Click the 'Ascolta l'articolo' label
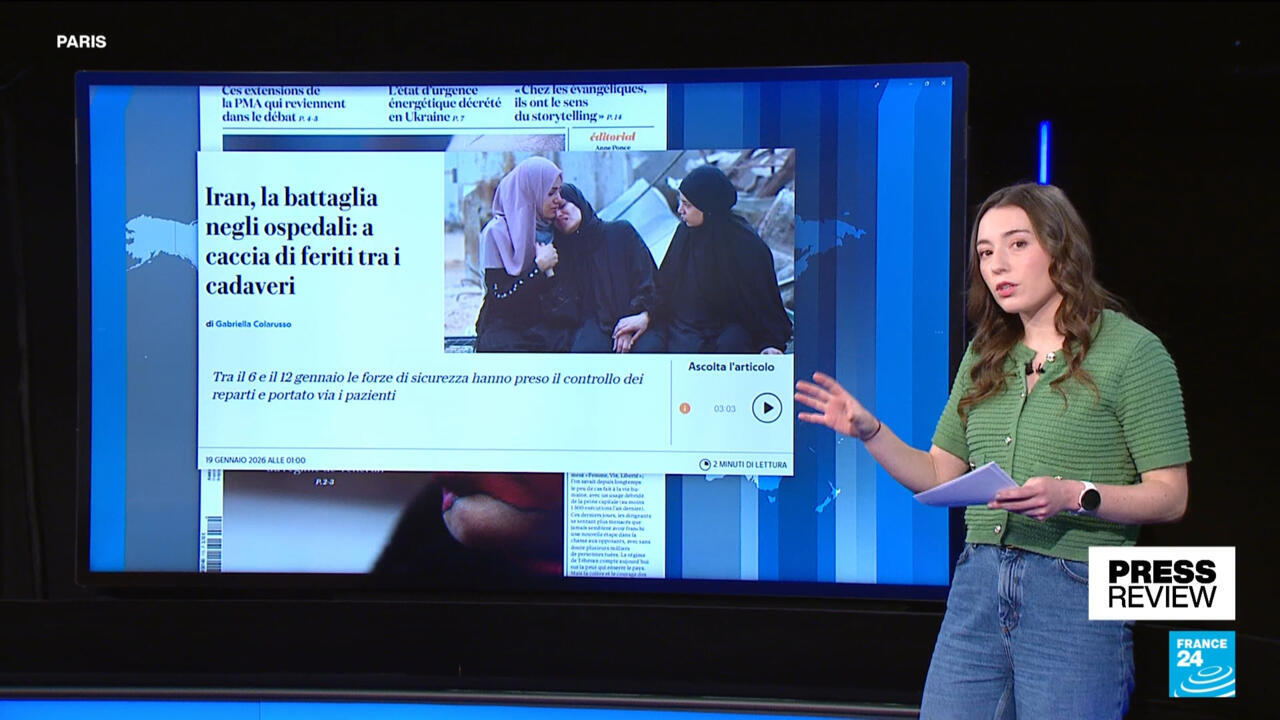Image resolution: width=1280 pixels, height=720 pixels. (x=733, y=367)
